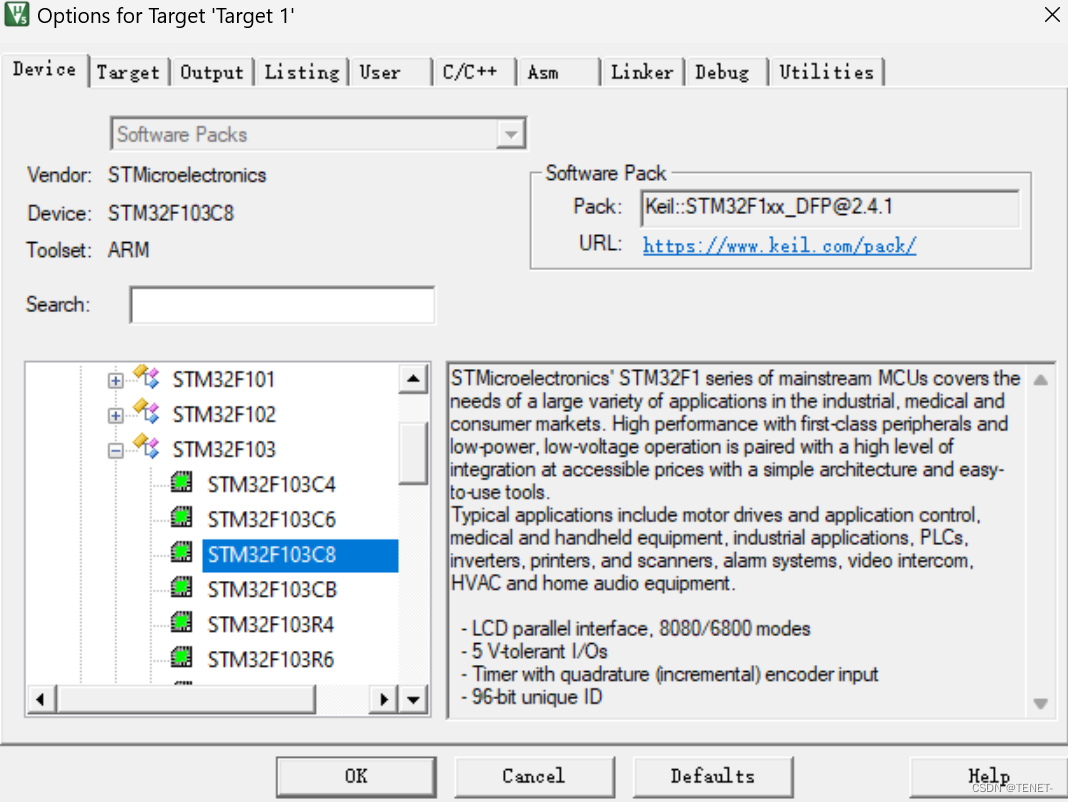
Task: Click the chip icon beside STM32F103R6
Action: tap(181, 658)
